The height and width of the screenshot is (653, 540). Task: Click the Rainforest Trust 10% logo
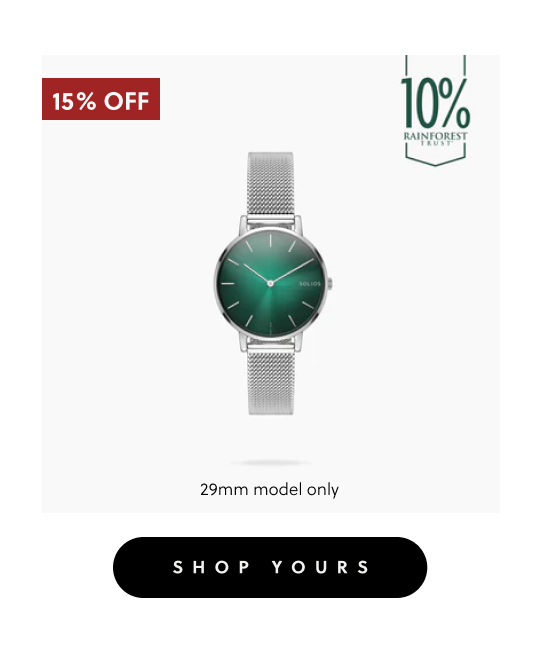(x=435, y=110)
